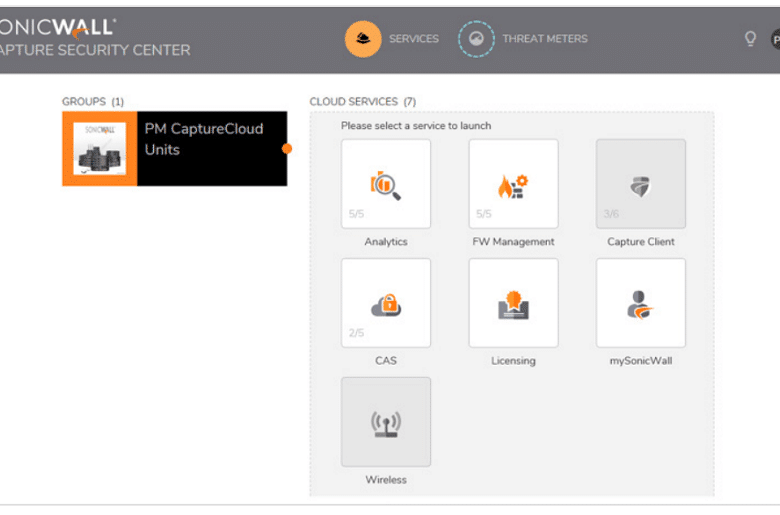The image size is (780, 515).
Task: Click the lightbulb tips icon
Action: pyautogui.click(x=750, y=38)
